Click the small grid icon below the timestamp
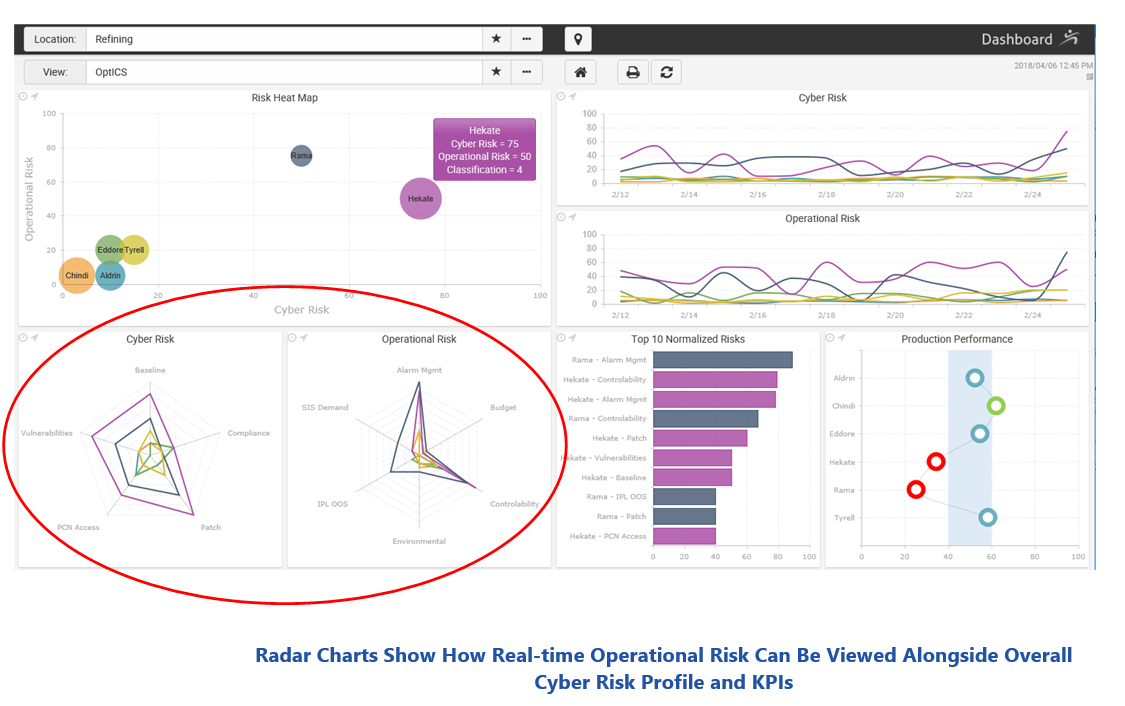This screenshot has width=1125, height=706. pos(1089,77)
